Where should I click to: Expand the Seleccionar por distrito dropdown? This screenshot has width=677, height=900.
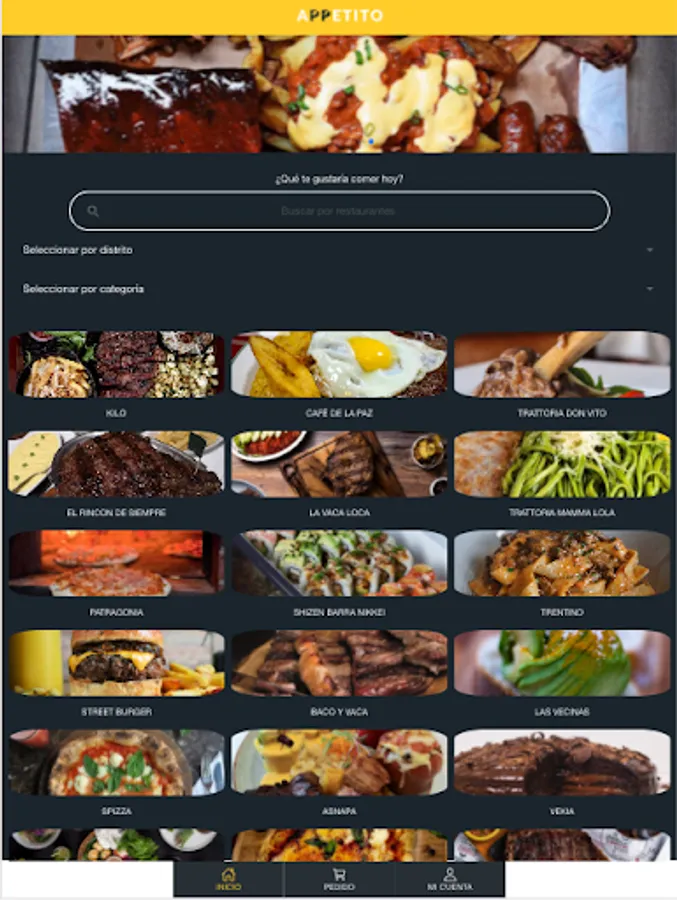point(339,250)
